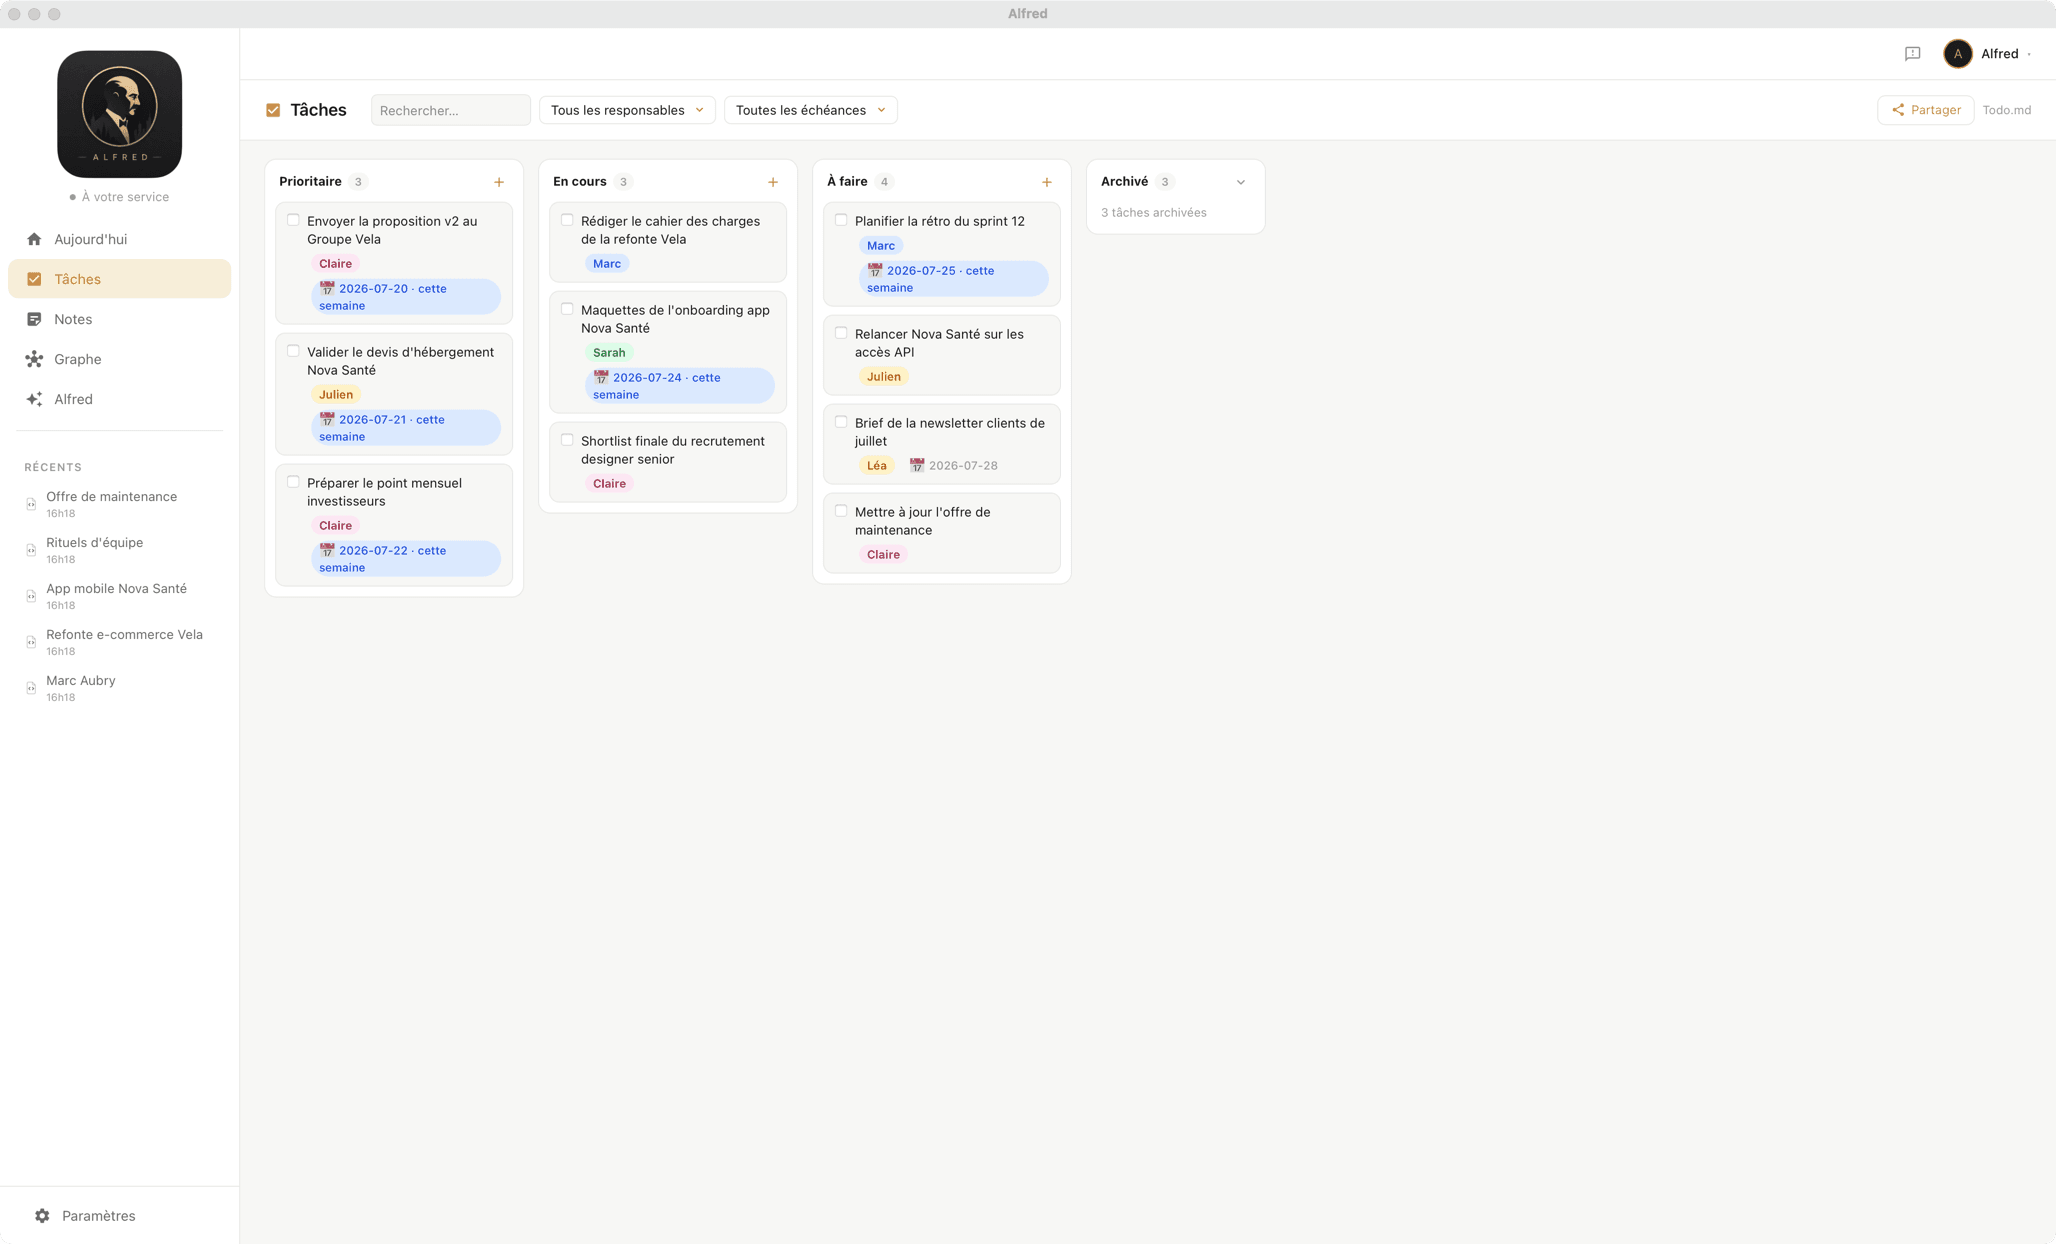Check off Rédiger le cahier des charges
This screenshot has width=2056, height=1244.
click(x=567, y=220)
